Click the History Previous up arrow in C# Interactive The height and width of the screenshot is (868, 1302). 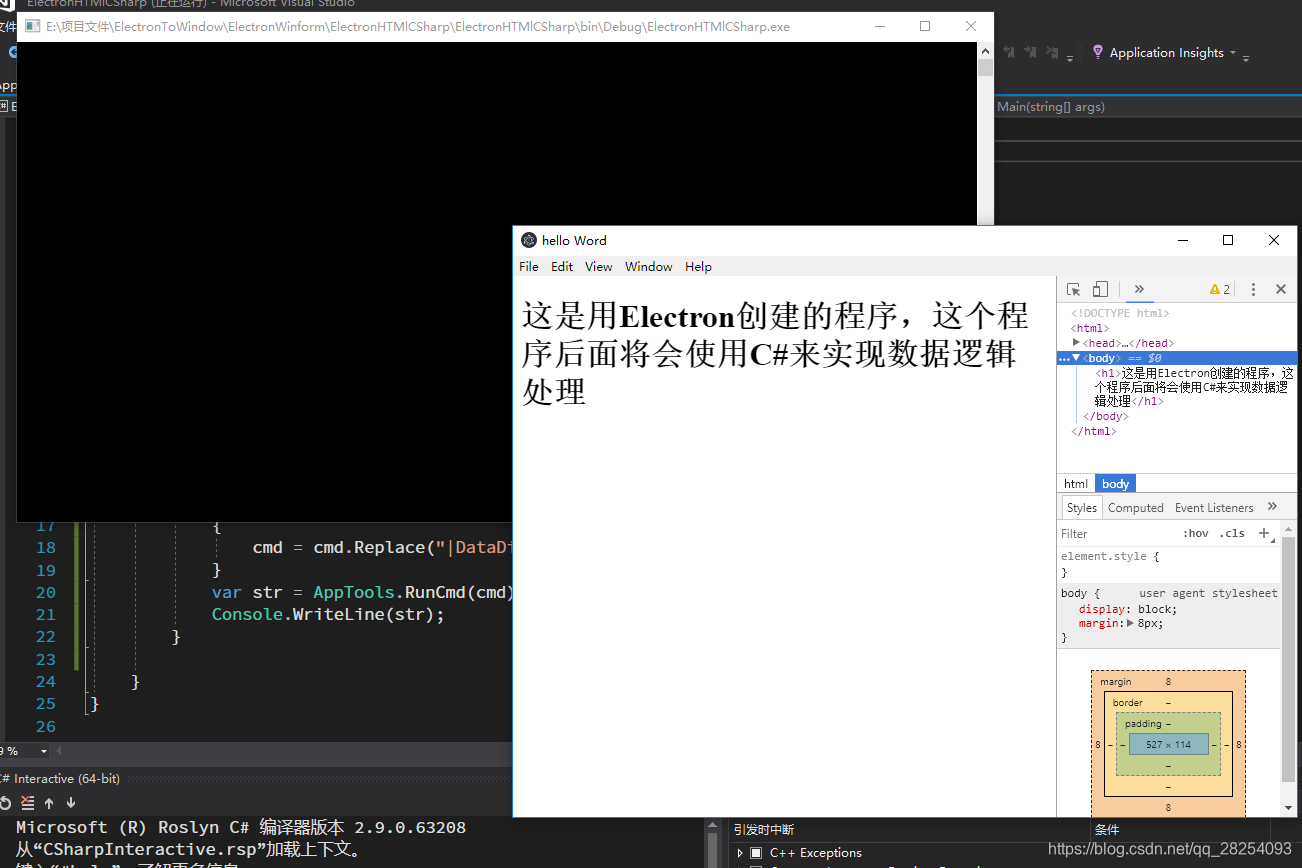pos(49,803)
